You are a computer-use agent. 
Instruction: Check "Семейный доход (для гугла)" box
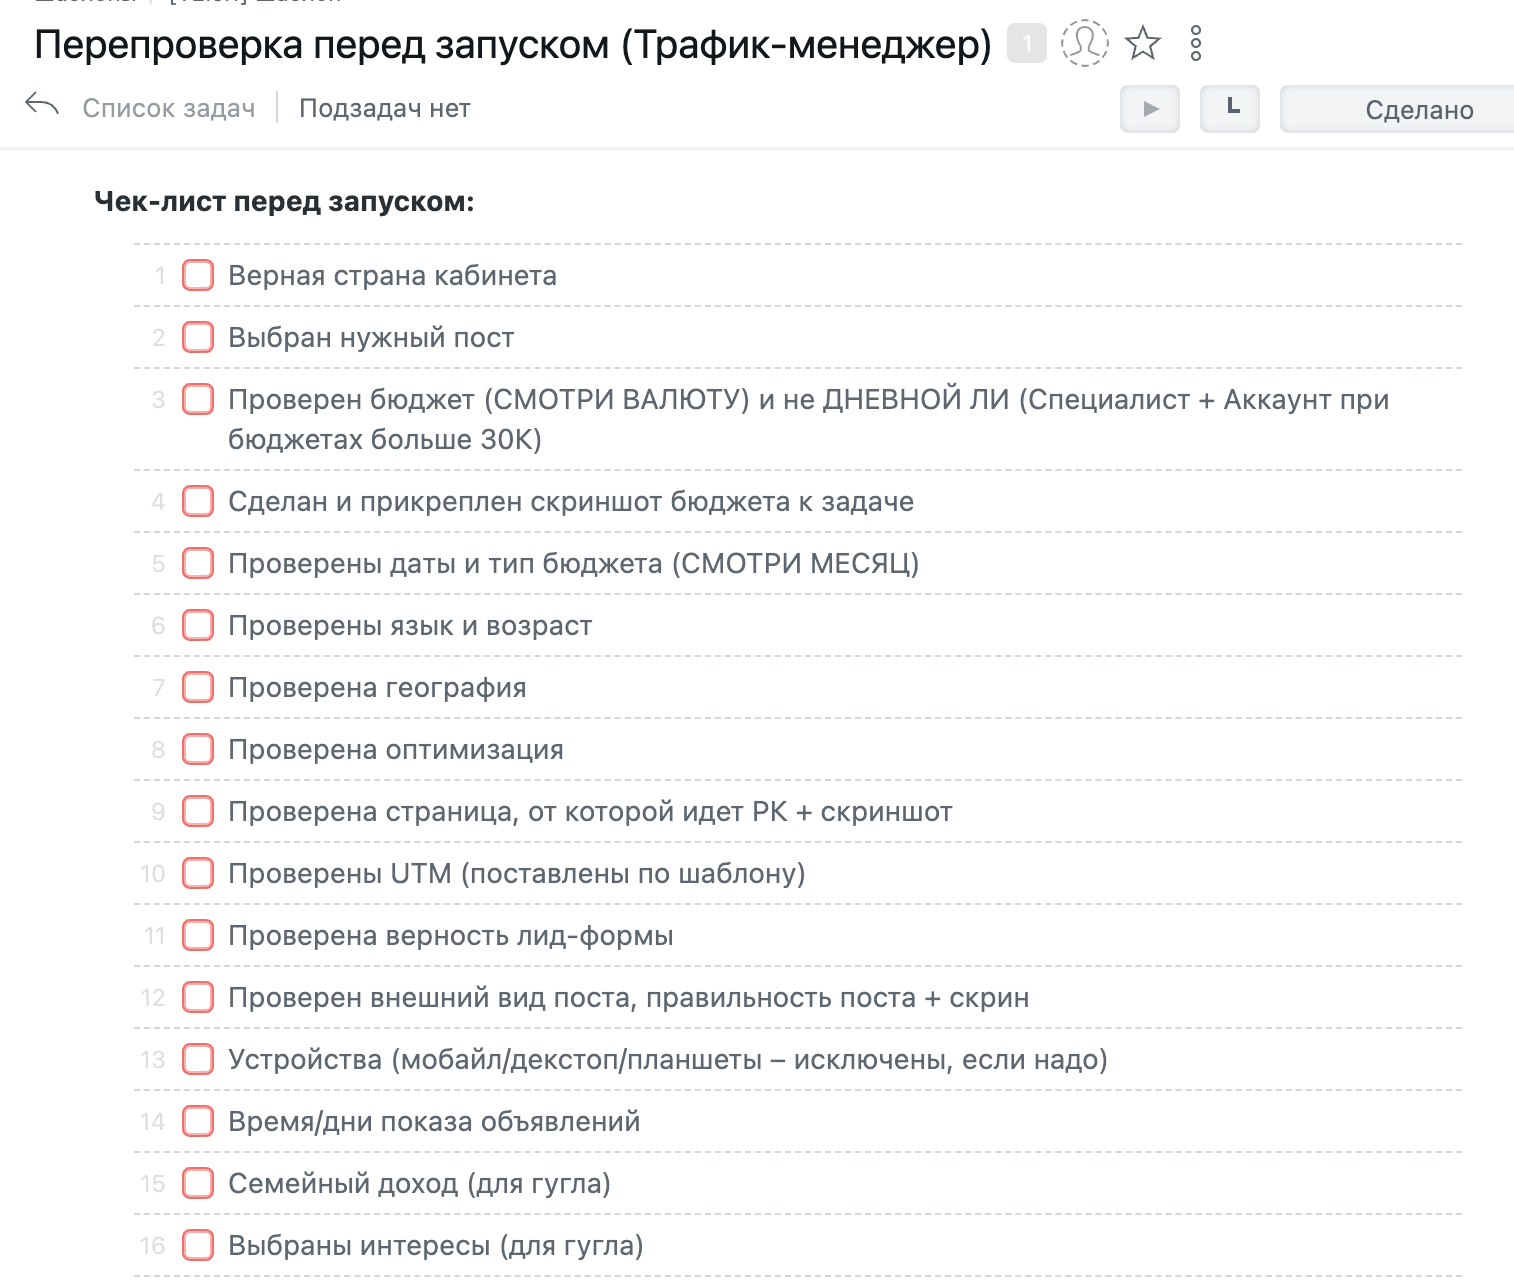point(198,1183)
